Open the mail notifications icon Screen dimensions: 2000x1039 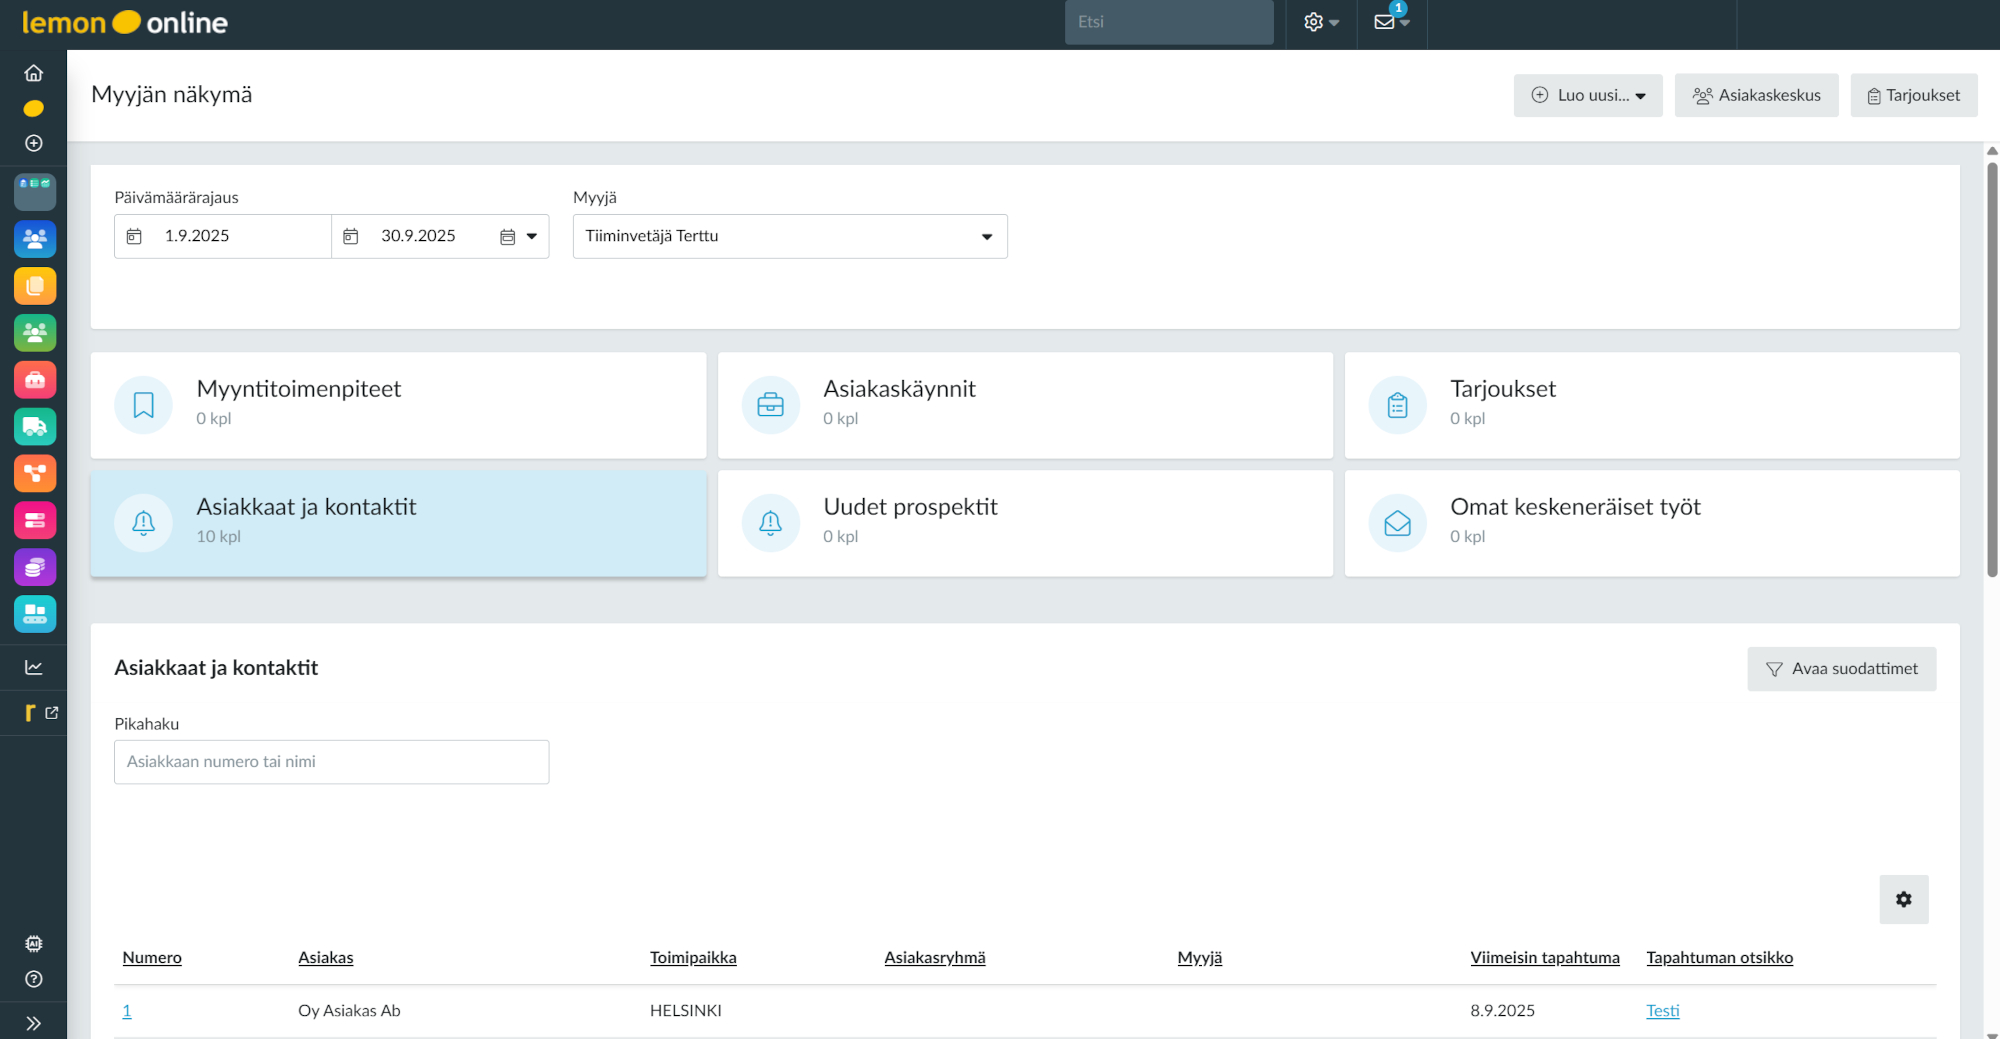1390,22
